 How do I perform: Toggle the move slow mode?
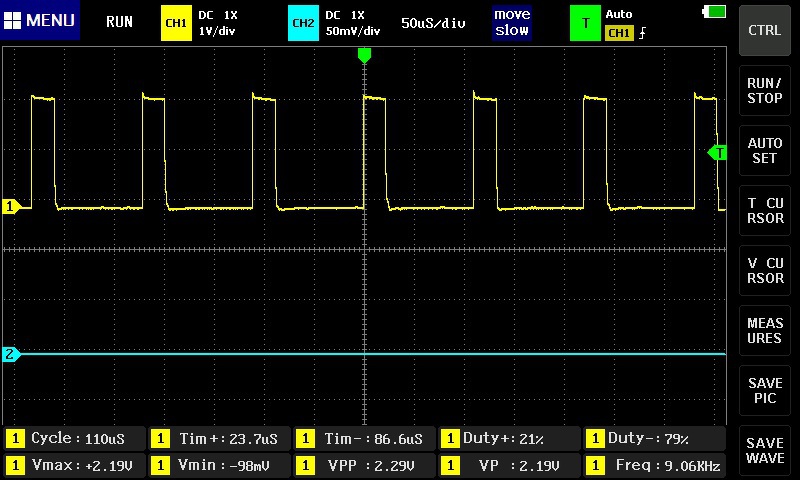click(512, 22)
